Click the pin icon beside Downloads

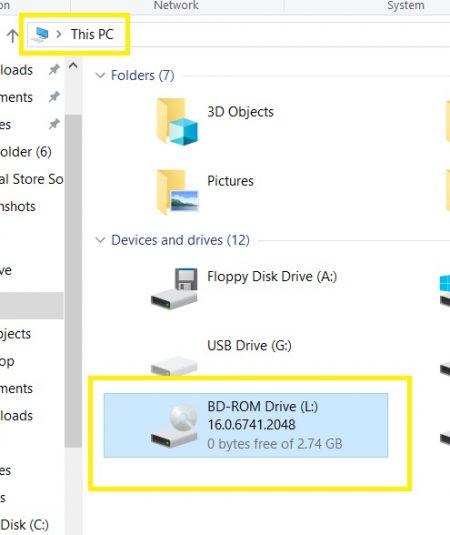54,70
